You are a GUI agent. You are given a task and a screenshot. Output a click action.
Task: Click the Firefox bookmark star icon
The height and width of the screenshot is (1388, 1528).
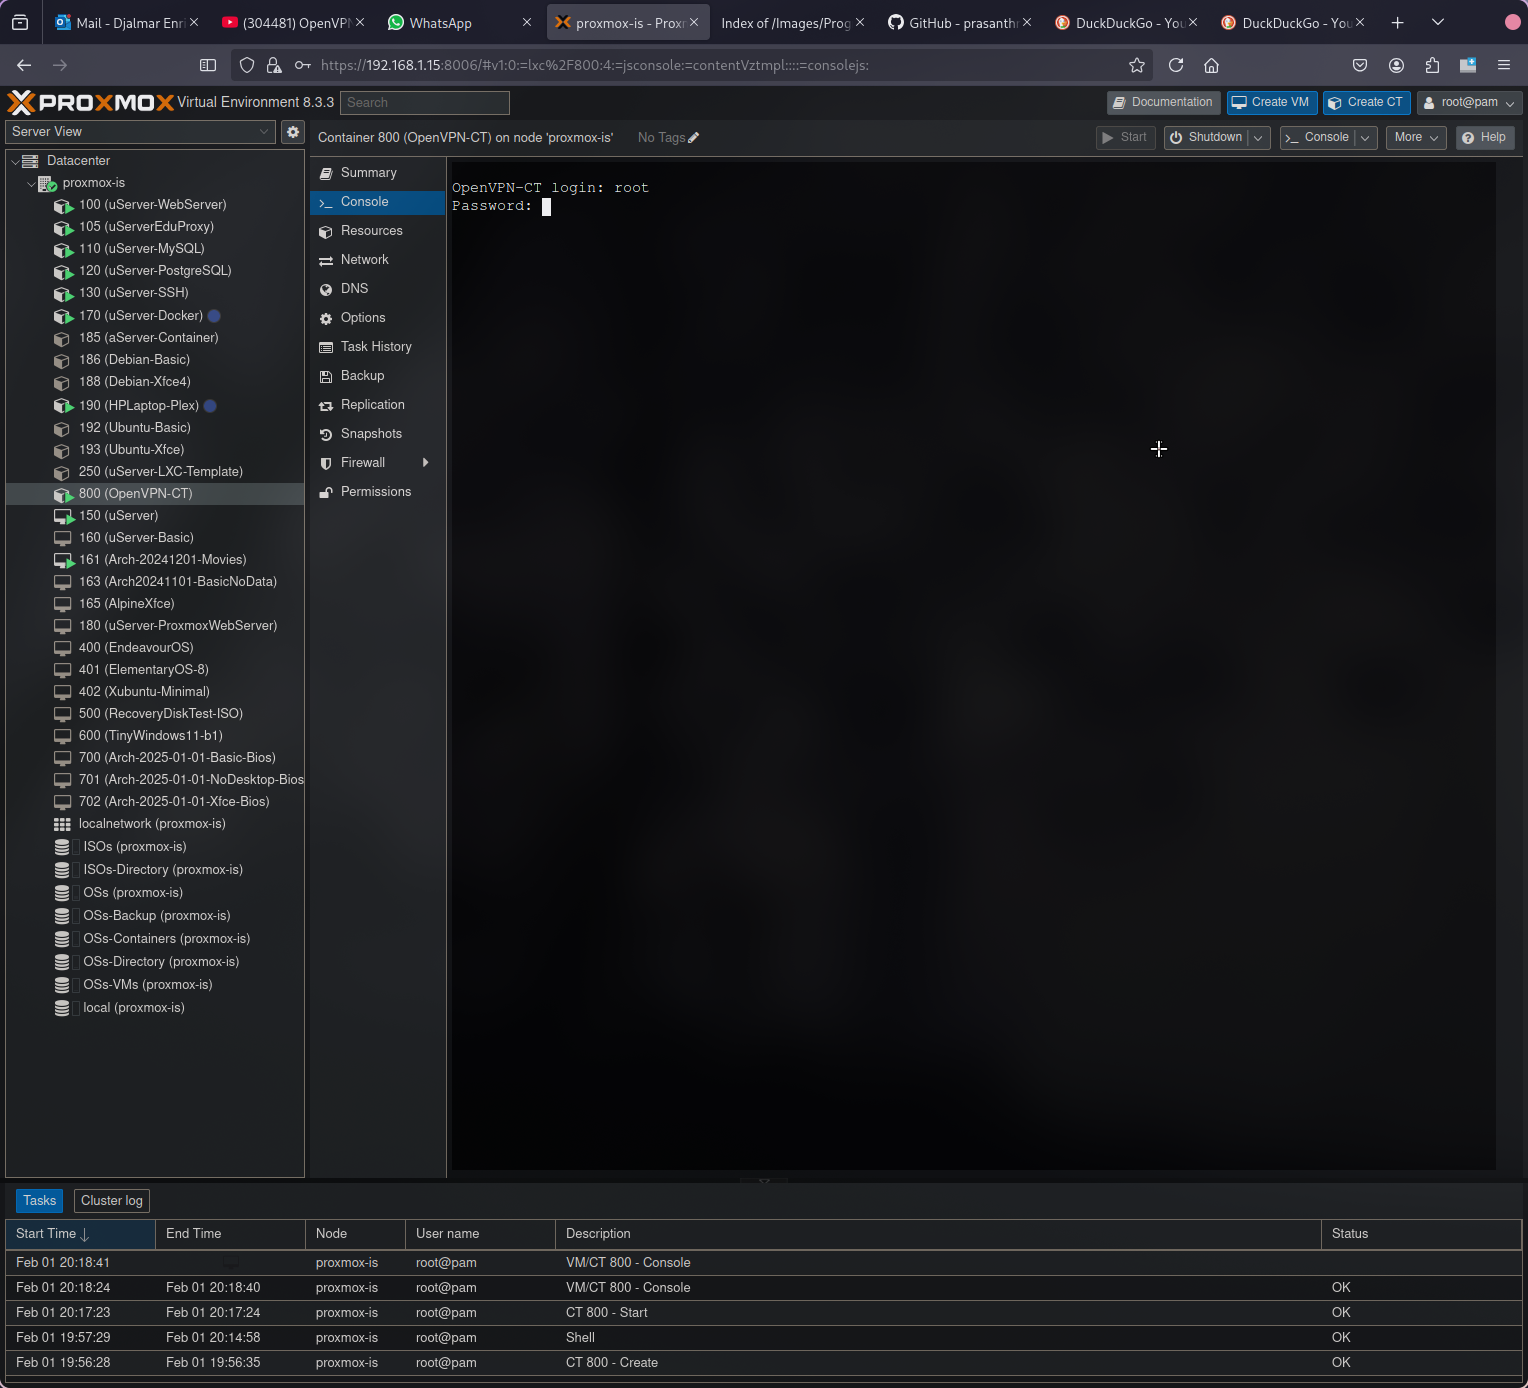click(1136, 65)
